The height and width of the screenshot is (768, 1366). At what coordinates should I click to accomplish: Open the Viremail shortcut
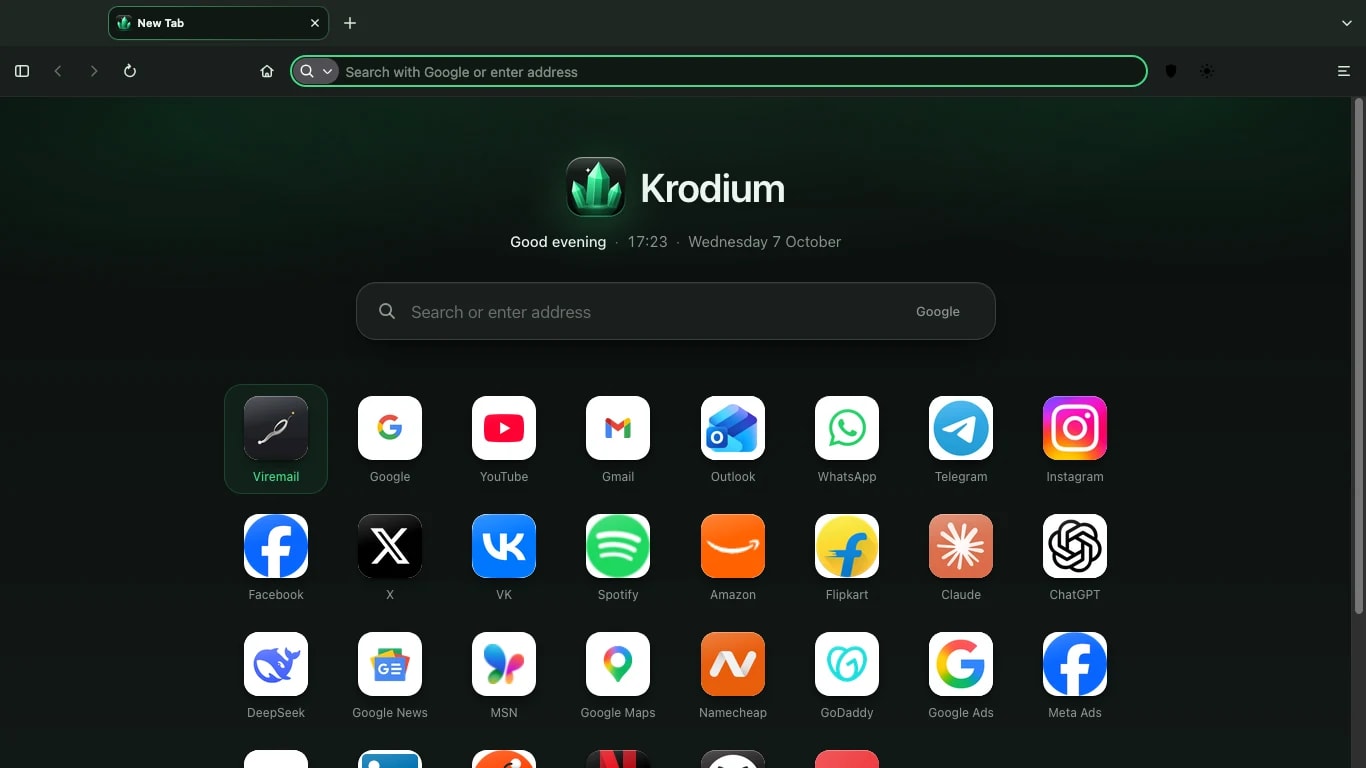[x=276, y=439]
